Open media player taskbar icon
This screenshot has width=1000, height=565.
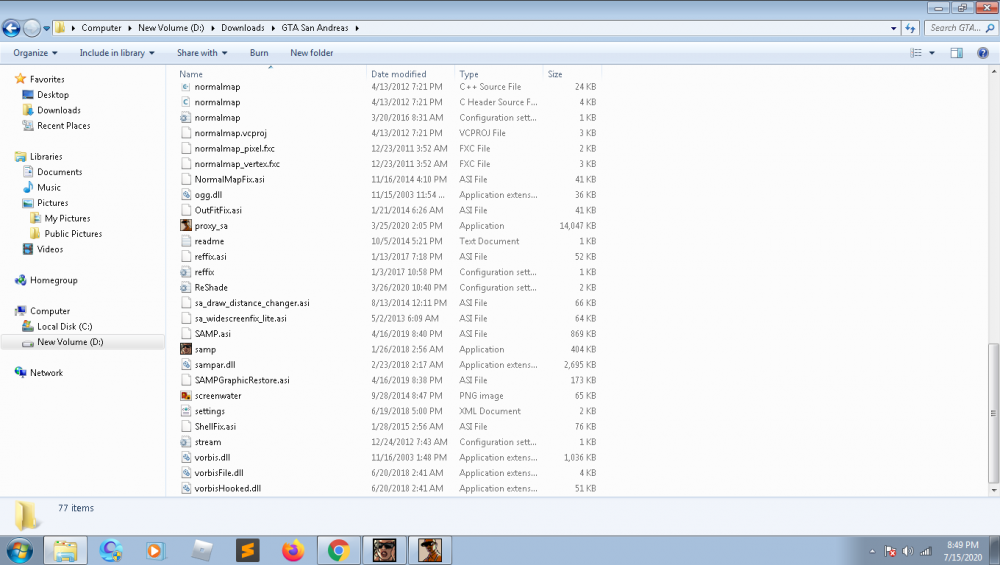tap(155, 550)
